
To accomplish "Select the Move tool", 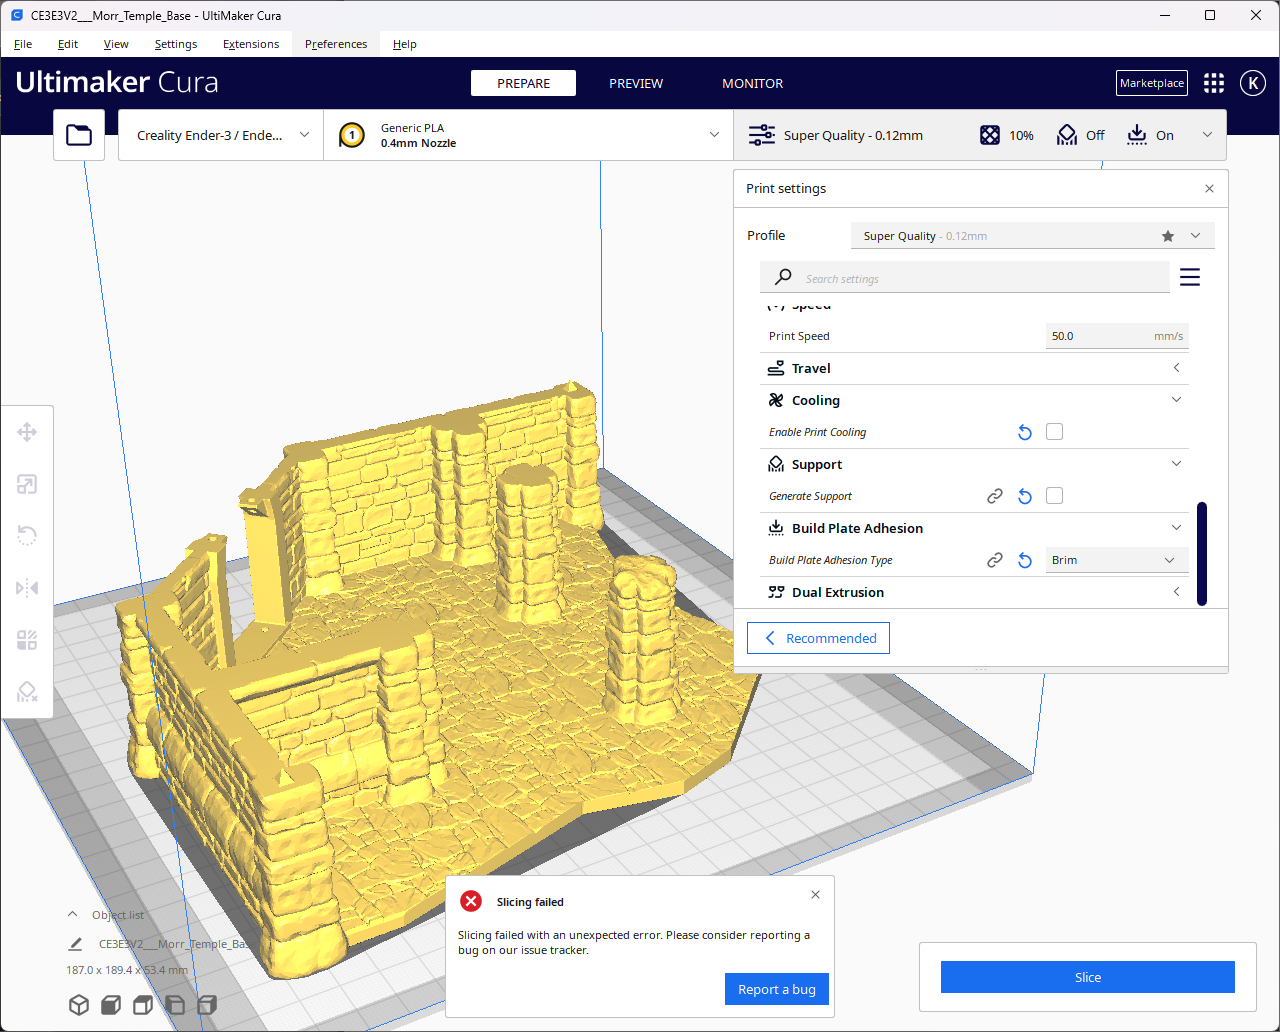I will (x=27, y=432).
